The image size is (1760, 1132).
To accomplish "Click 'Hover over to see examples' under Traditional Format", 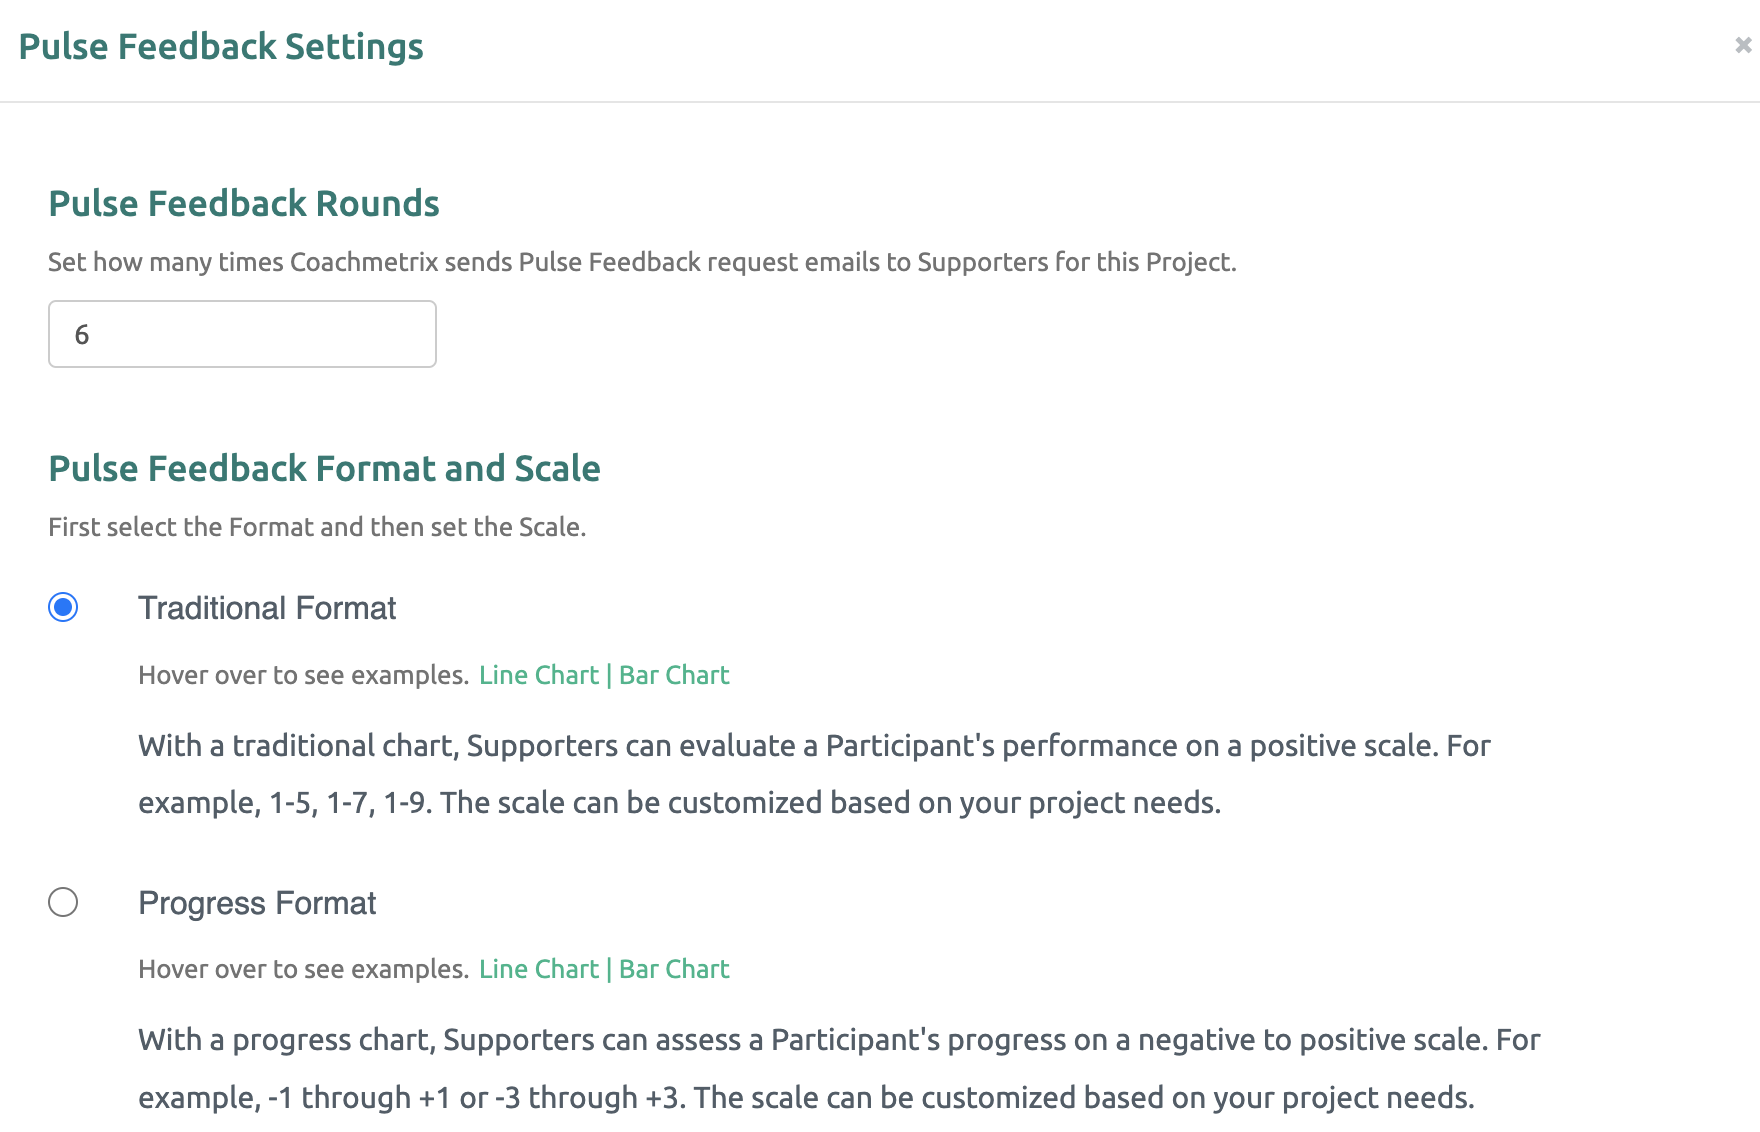I will [304, 675].
